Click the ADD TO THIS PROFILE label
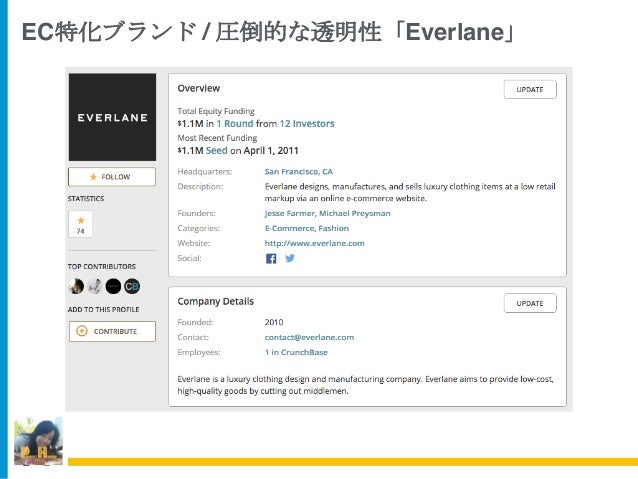The image size is (638, 479). pyautogui.click(x=104, y=310)
